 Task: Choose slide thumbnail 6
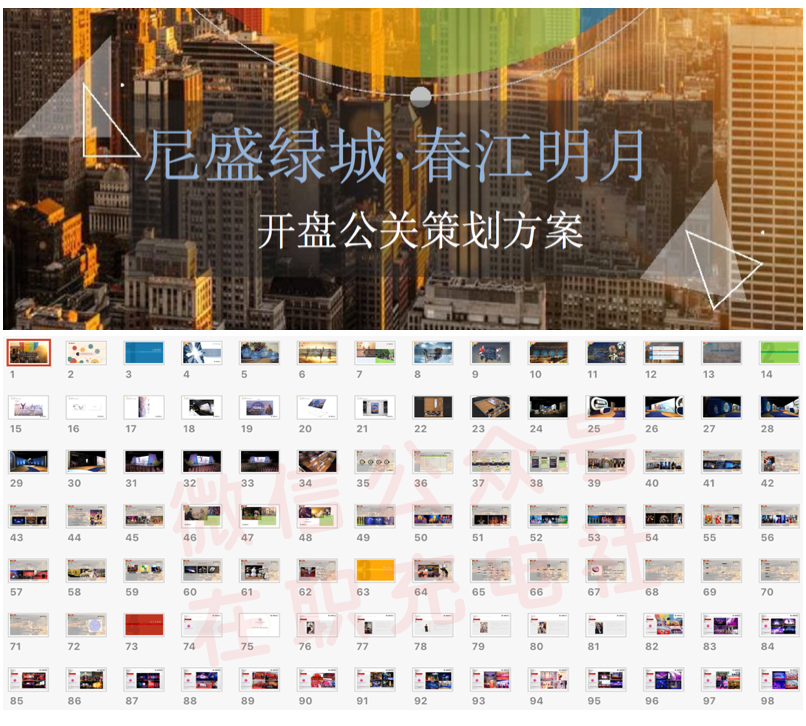pos(318,353)
